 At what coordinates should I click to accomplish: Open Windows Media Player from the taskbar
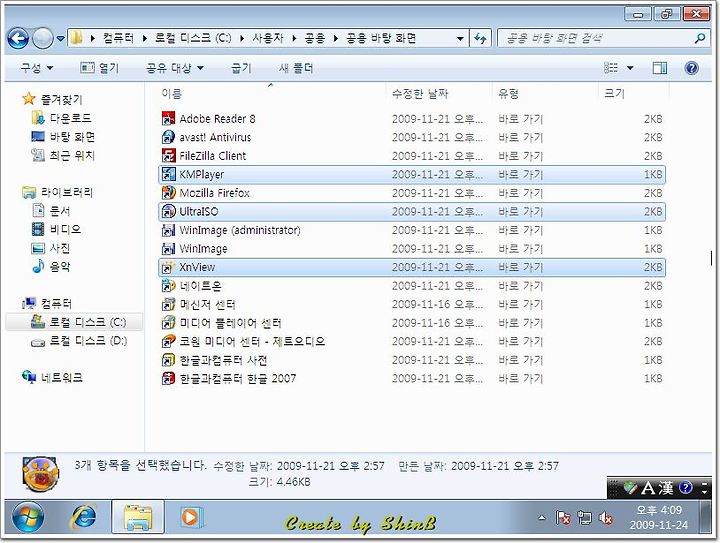pyautogui.click(x=191, y=517)
